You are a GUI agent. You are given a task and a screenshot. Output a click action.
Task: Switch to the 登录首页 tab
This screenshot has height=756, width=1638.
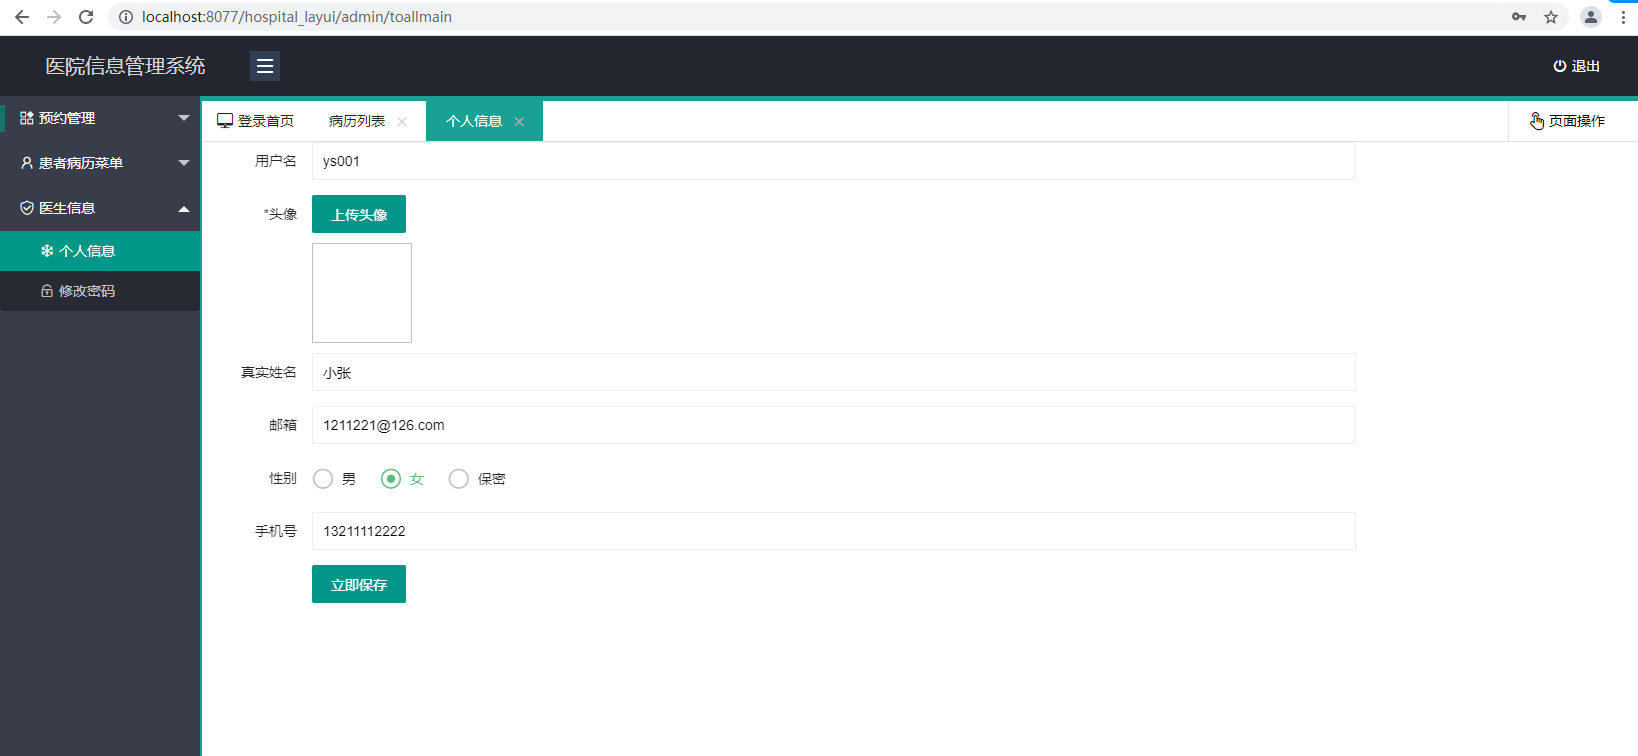pyautogui.click(x=256, y=121)
